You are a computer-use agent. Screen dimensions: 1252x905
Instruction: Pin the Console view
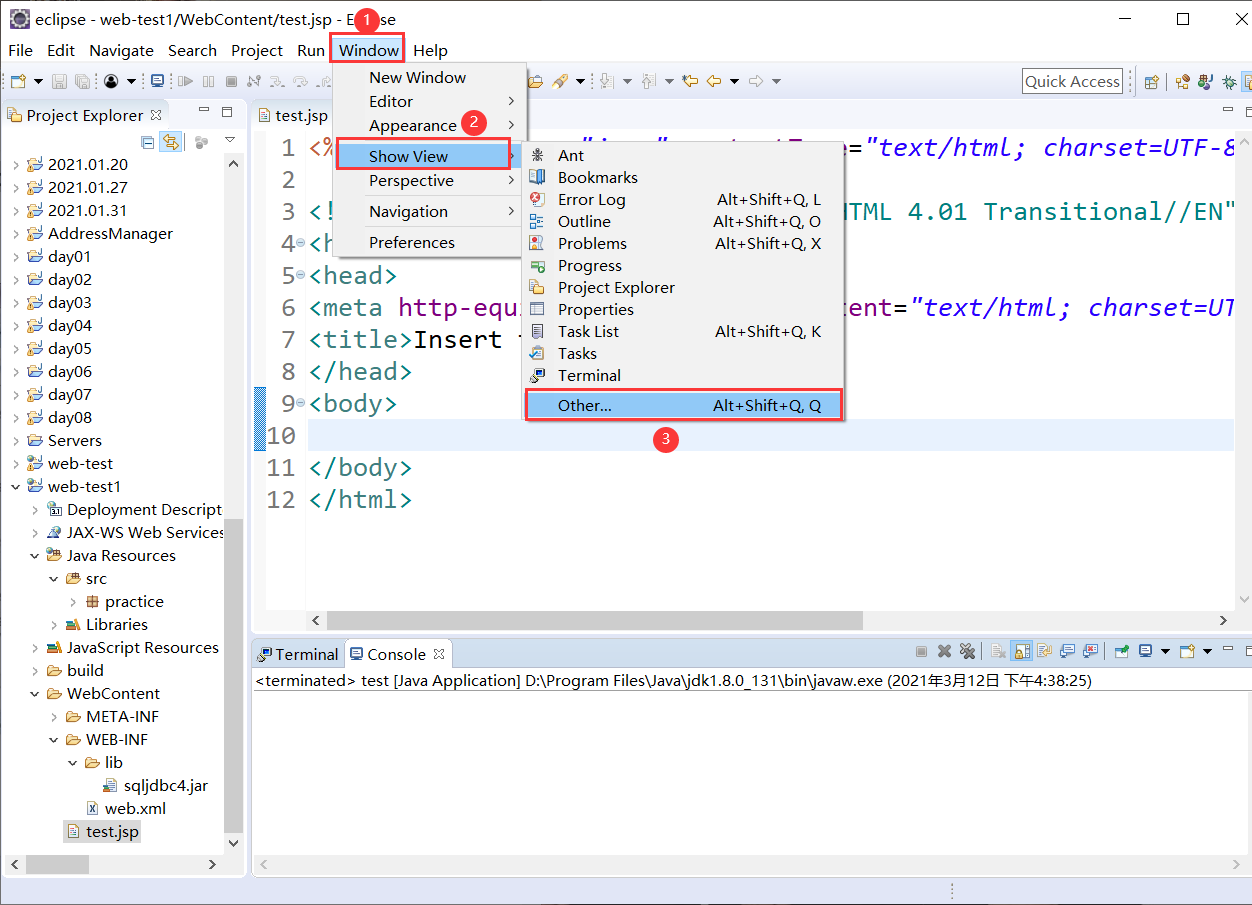pos(1120,652)
